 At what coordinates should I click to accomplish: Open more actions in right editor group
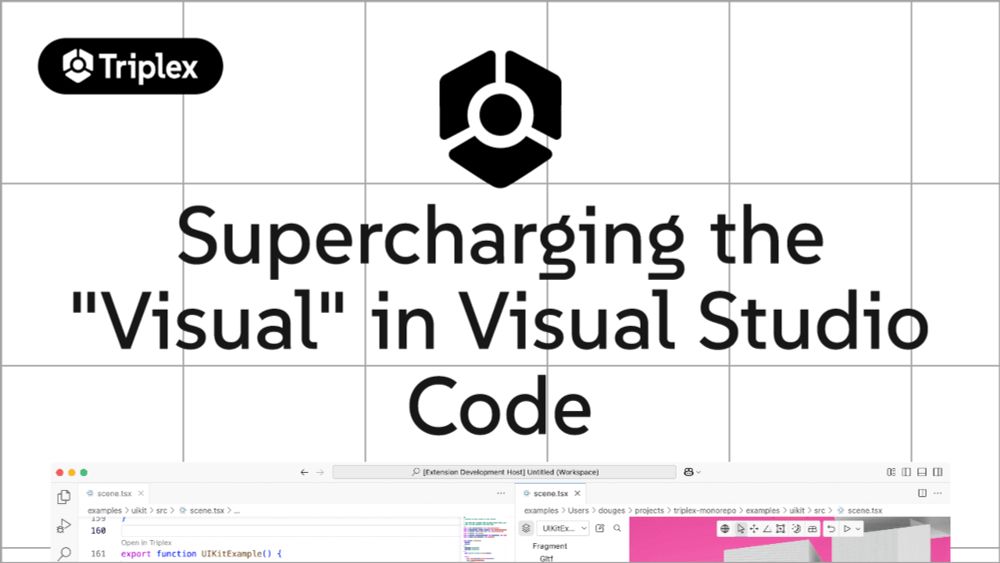(938, 494)
